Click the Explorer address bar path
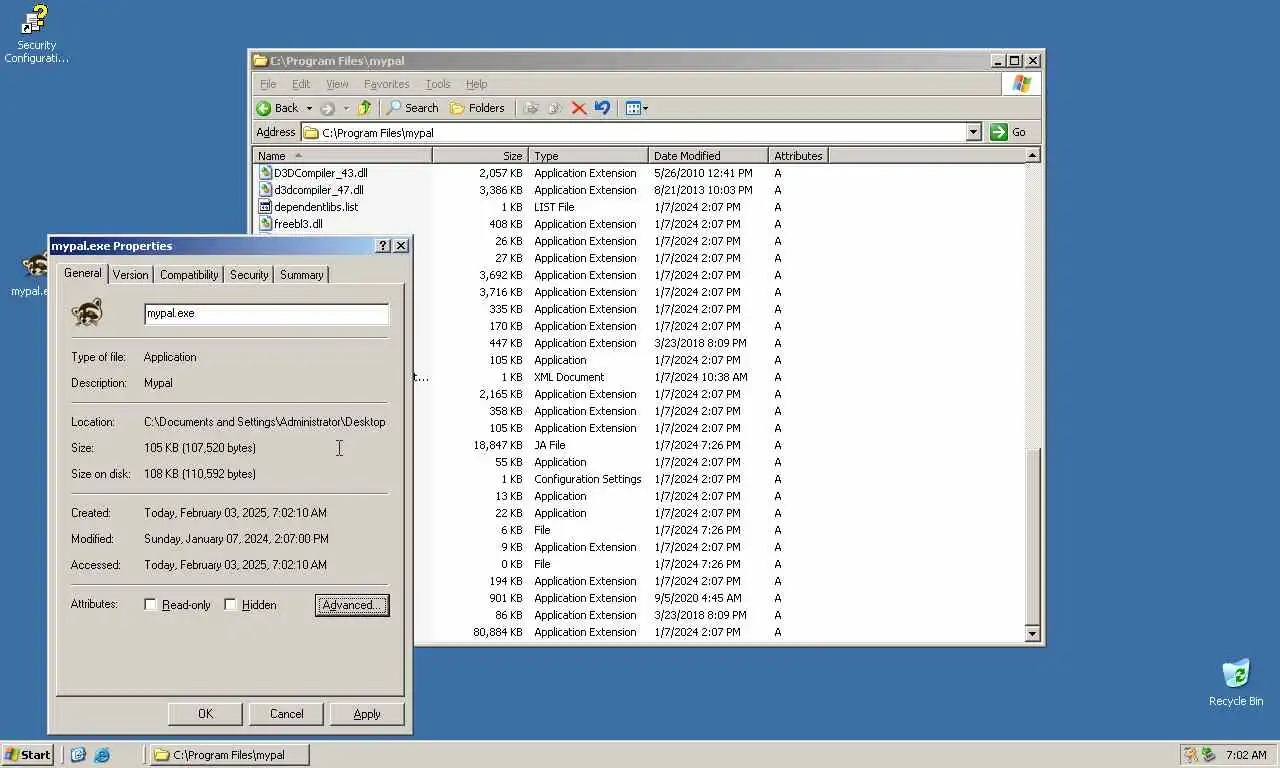The image size is (1280, 768). 642,132
